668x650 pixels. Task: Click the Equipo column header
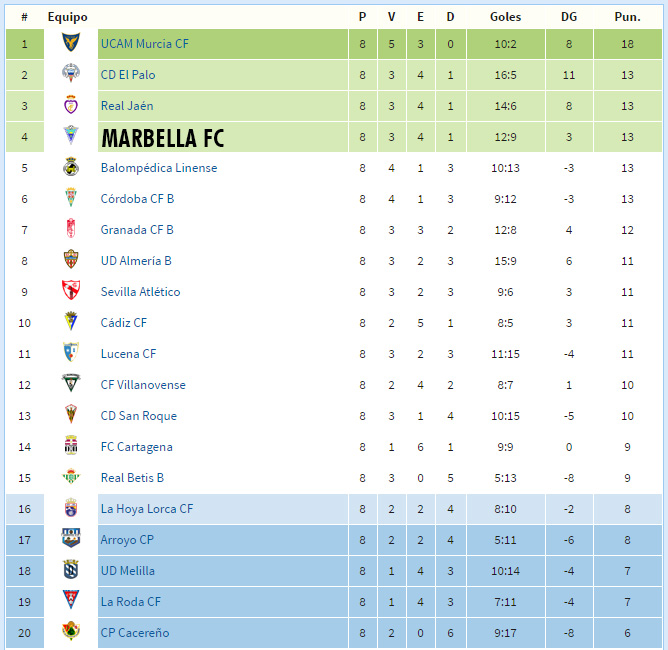[68, 17]
